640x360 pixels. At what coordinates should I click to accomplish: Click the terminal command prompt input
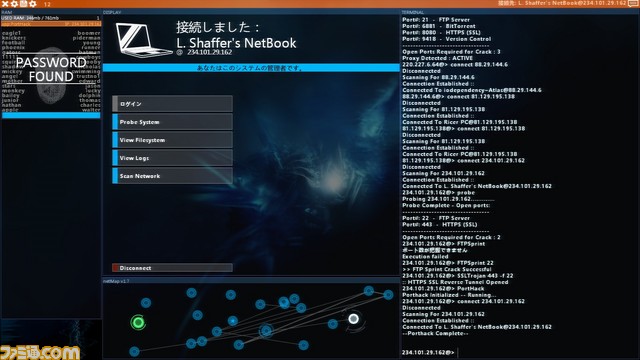pos(518,352)
